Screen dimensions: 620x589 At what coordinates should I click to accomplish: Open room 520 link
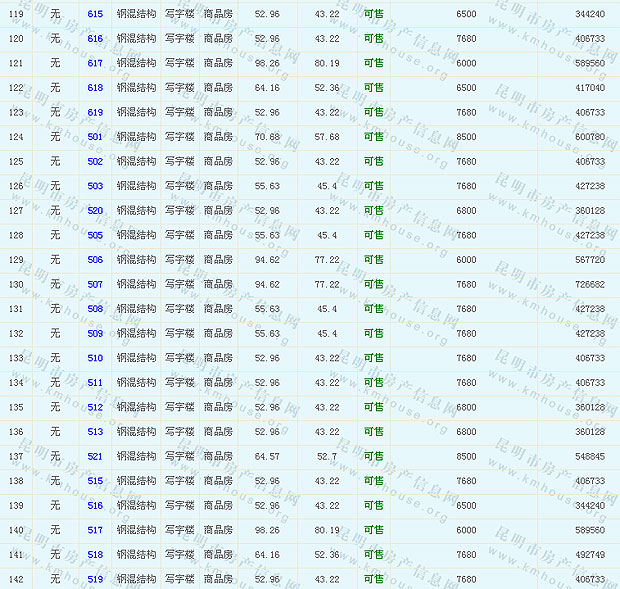point(95,210)
